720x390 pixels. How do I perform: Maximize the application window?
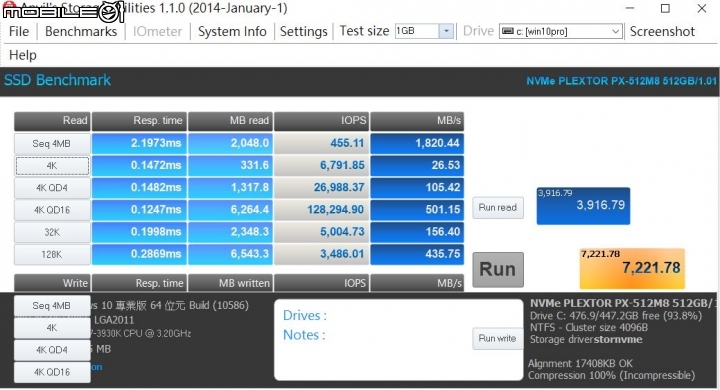665,8
